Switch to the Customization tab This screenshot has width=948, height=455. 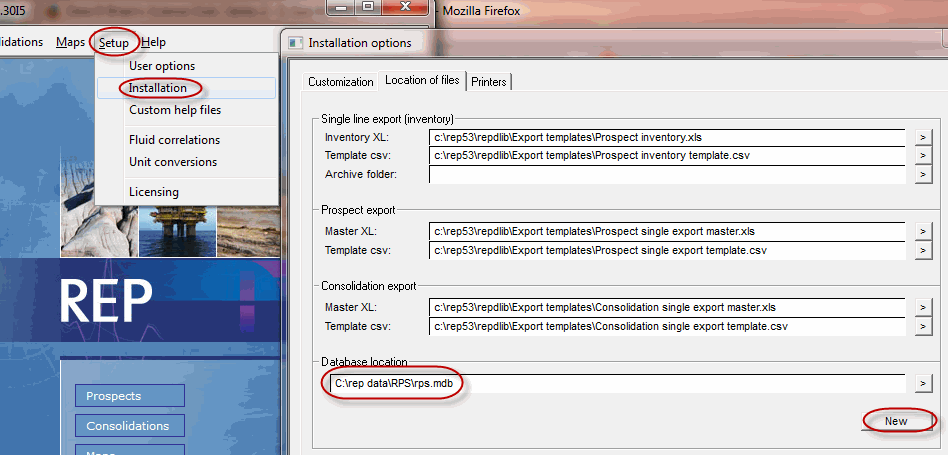click(340, 82)
